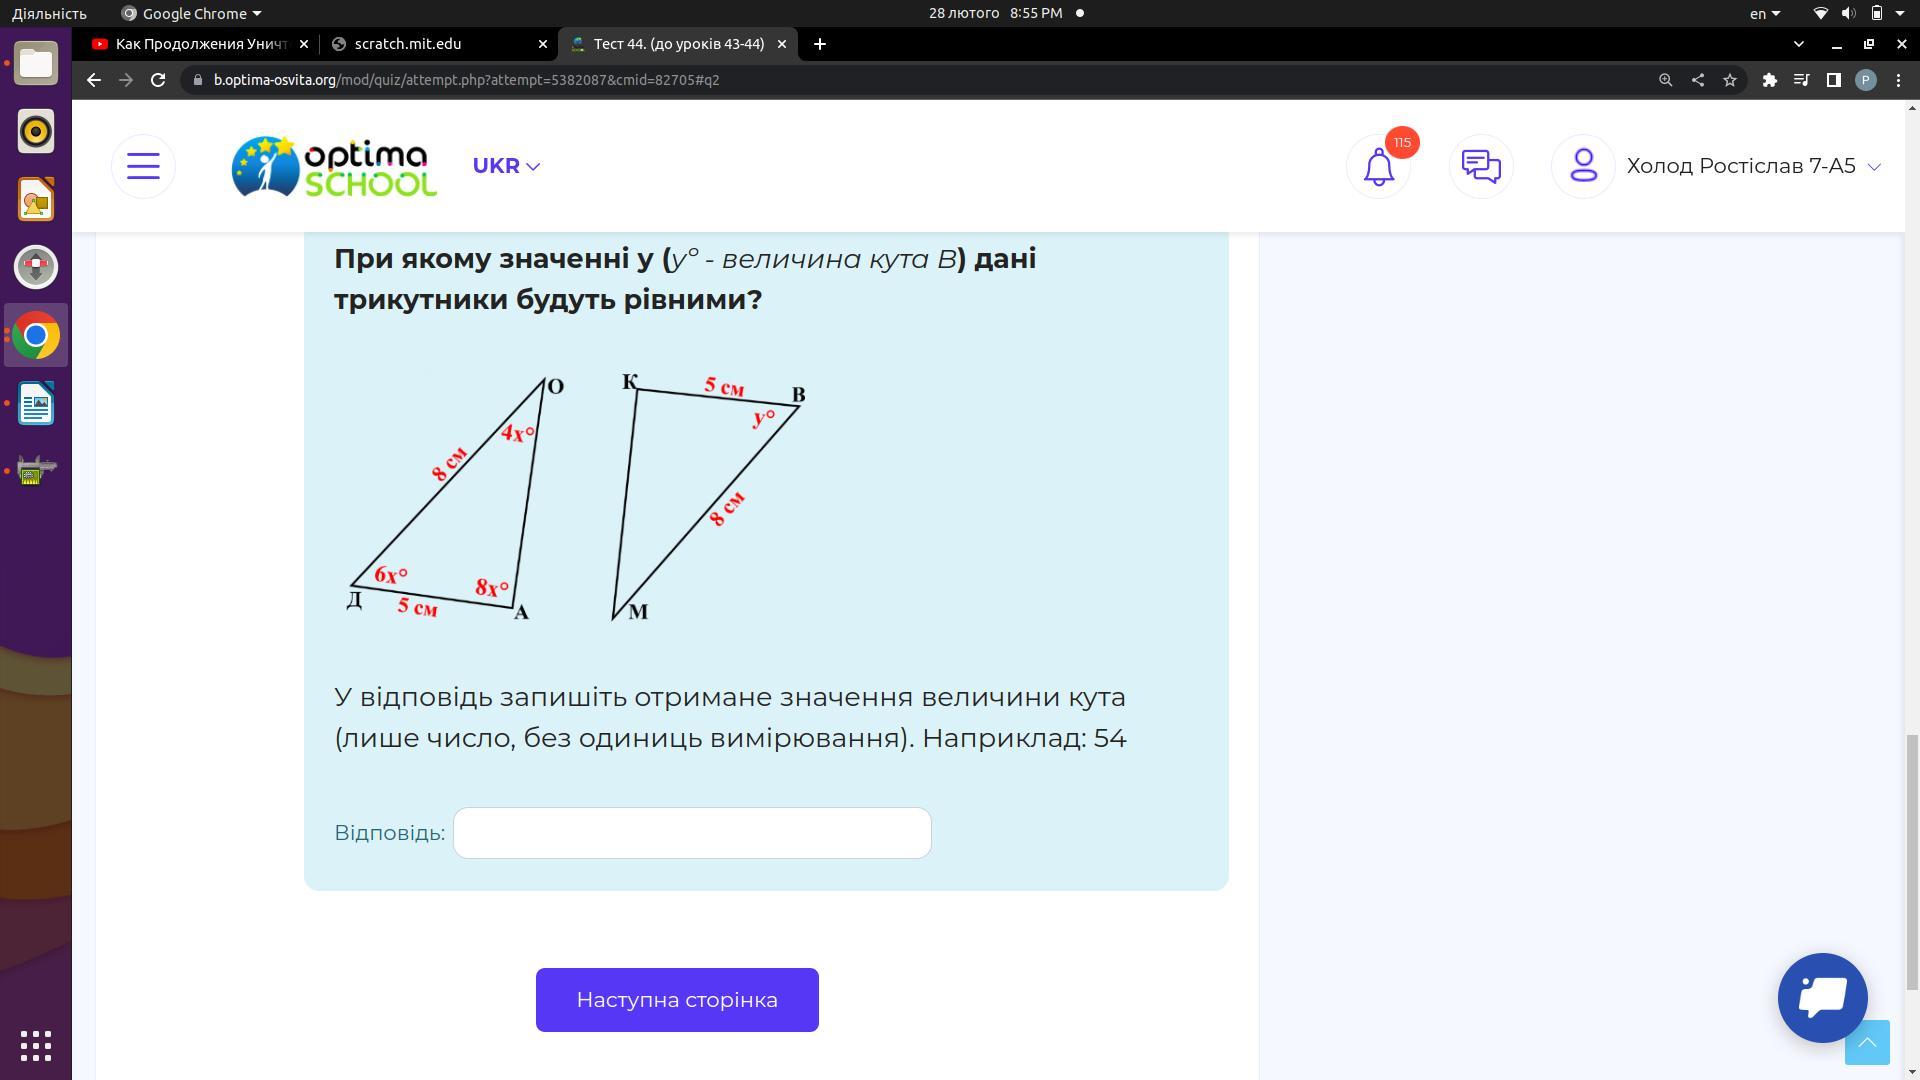Open a new Chrome tab

pos(820,44)
